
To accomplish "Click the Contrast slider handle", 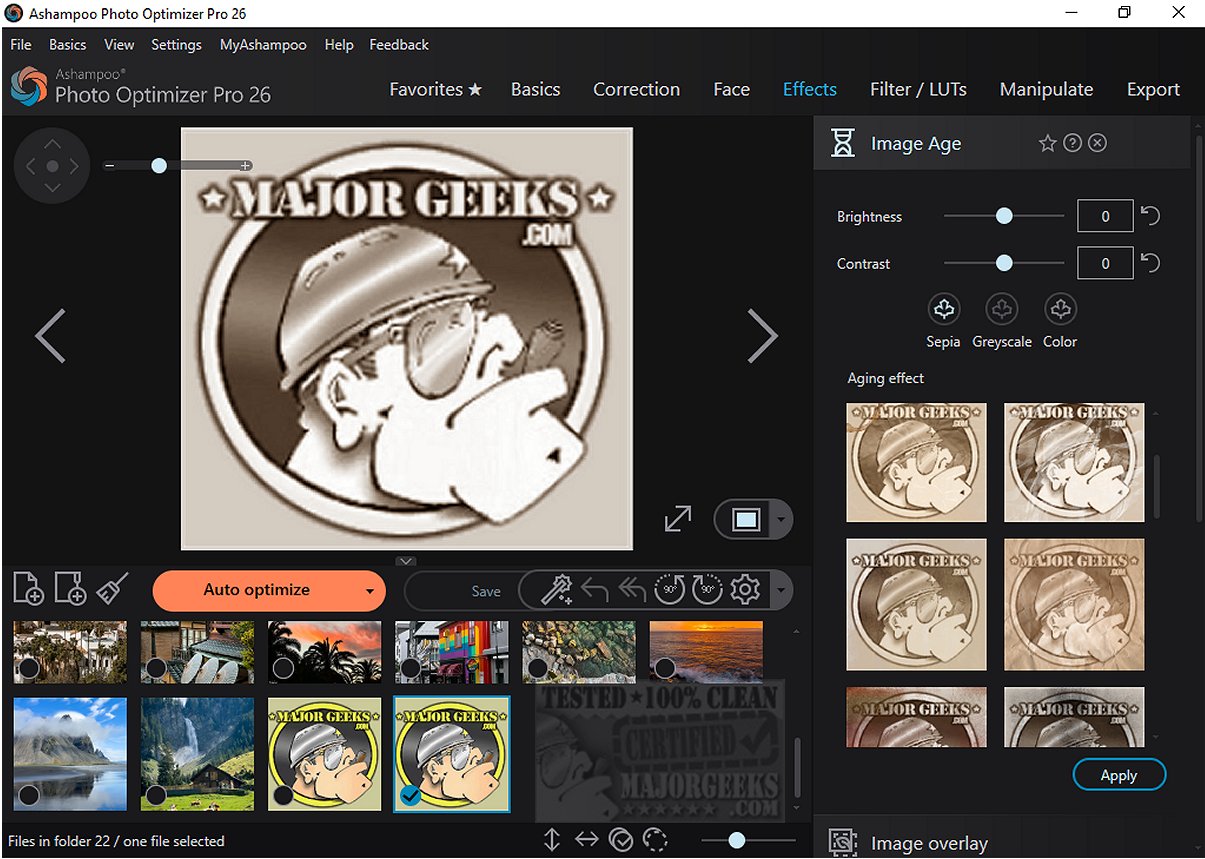I will tap(1004, 264).
